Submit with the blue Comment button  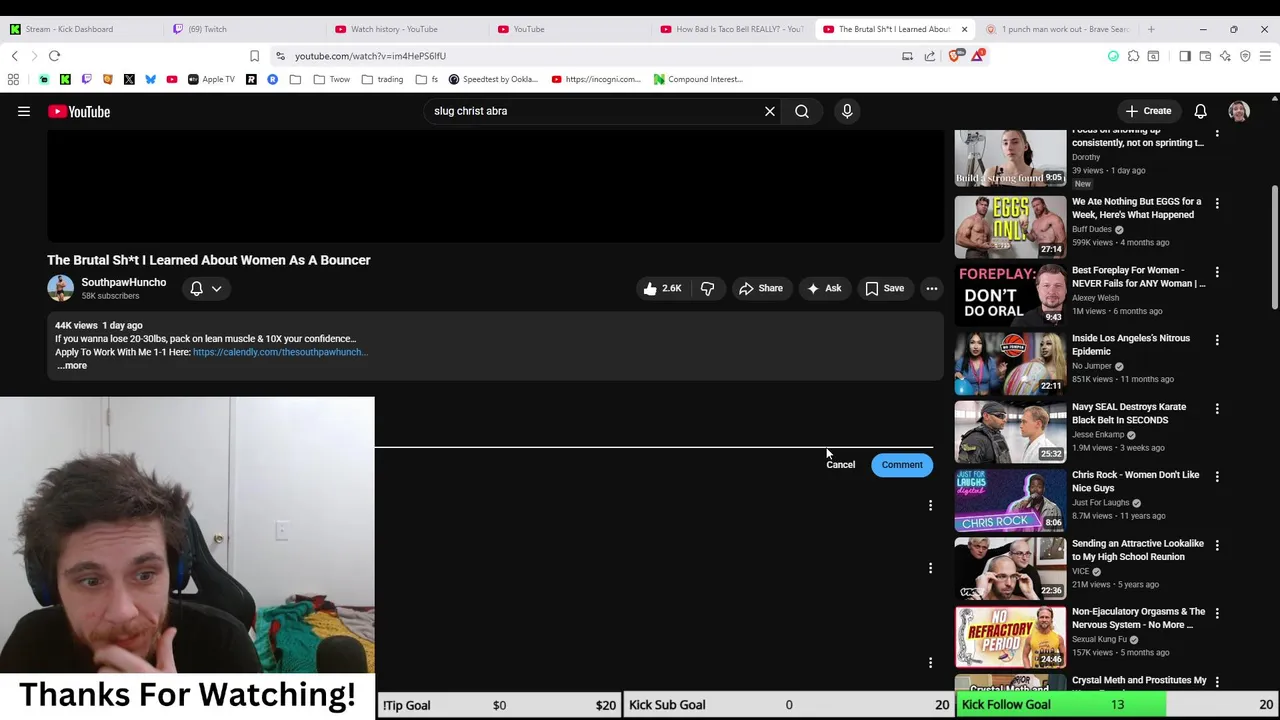pos(902,465)
